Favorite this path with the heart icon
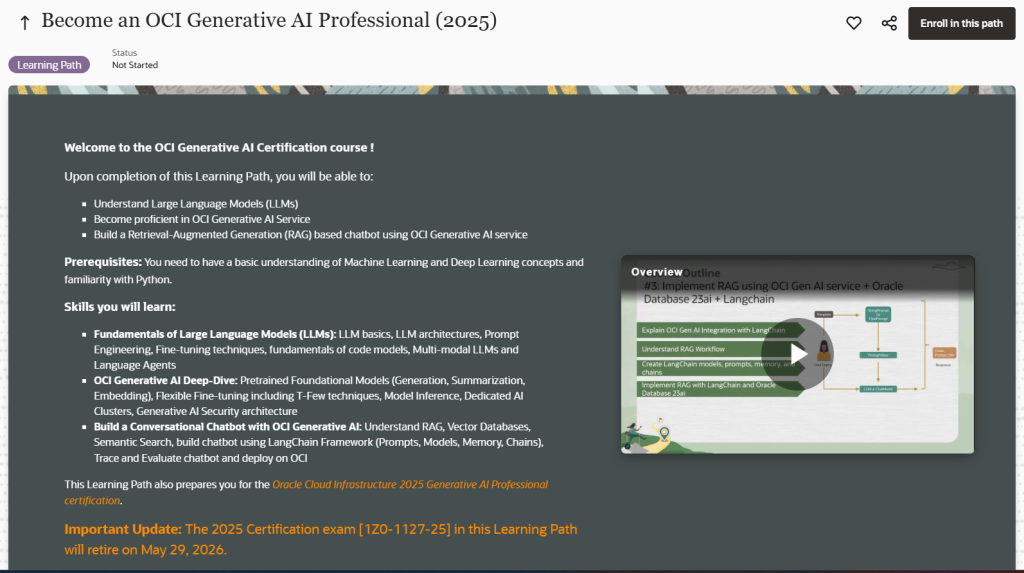 854,24
